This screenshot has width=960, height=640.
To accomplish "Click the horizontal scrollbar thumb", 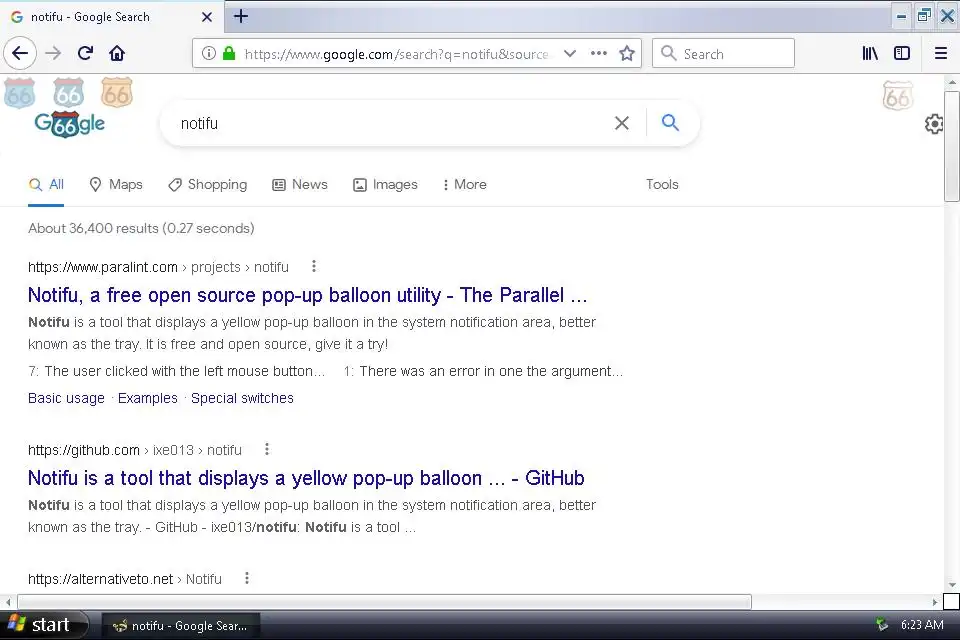I will 384,601.
